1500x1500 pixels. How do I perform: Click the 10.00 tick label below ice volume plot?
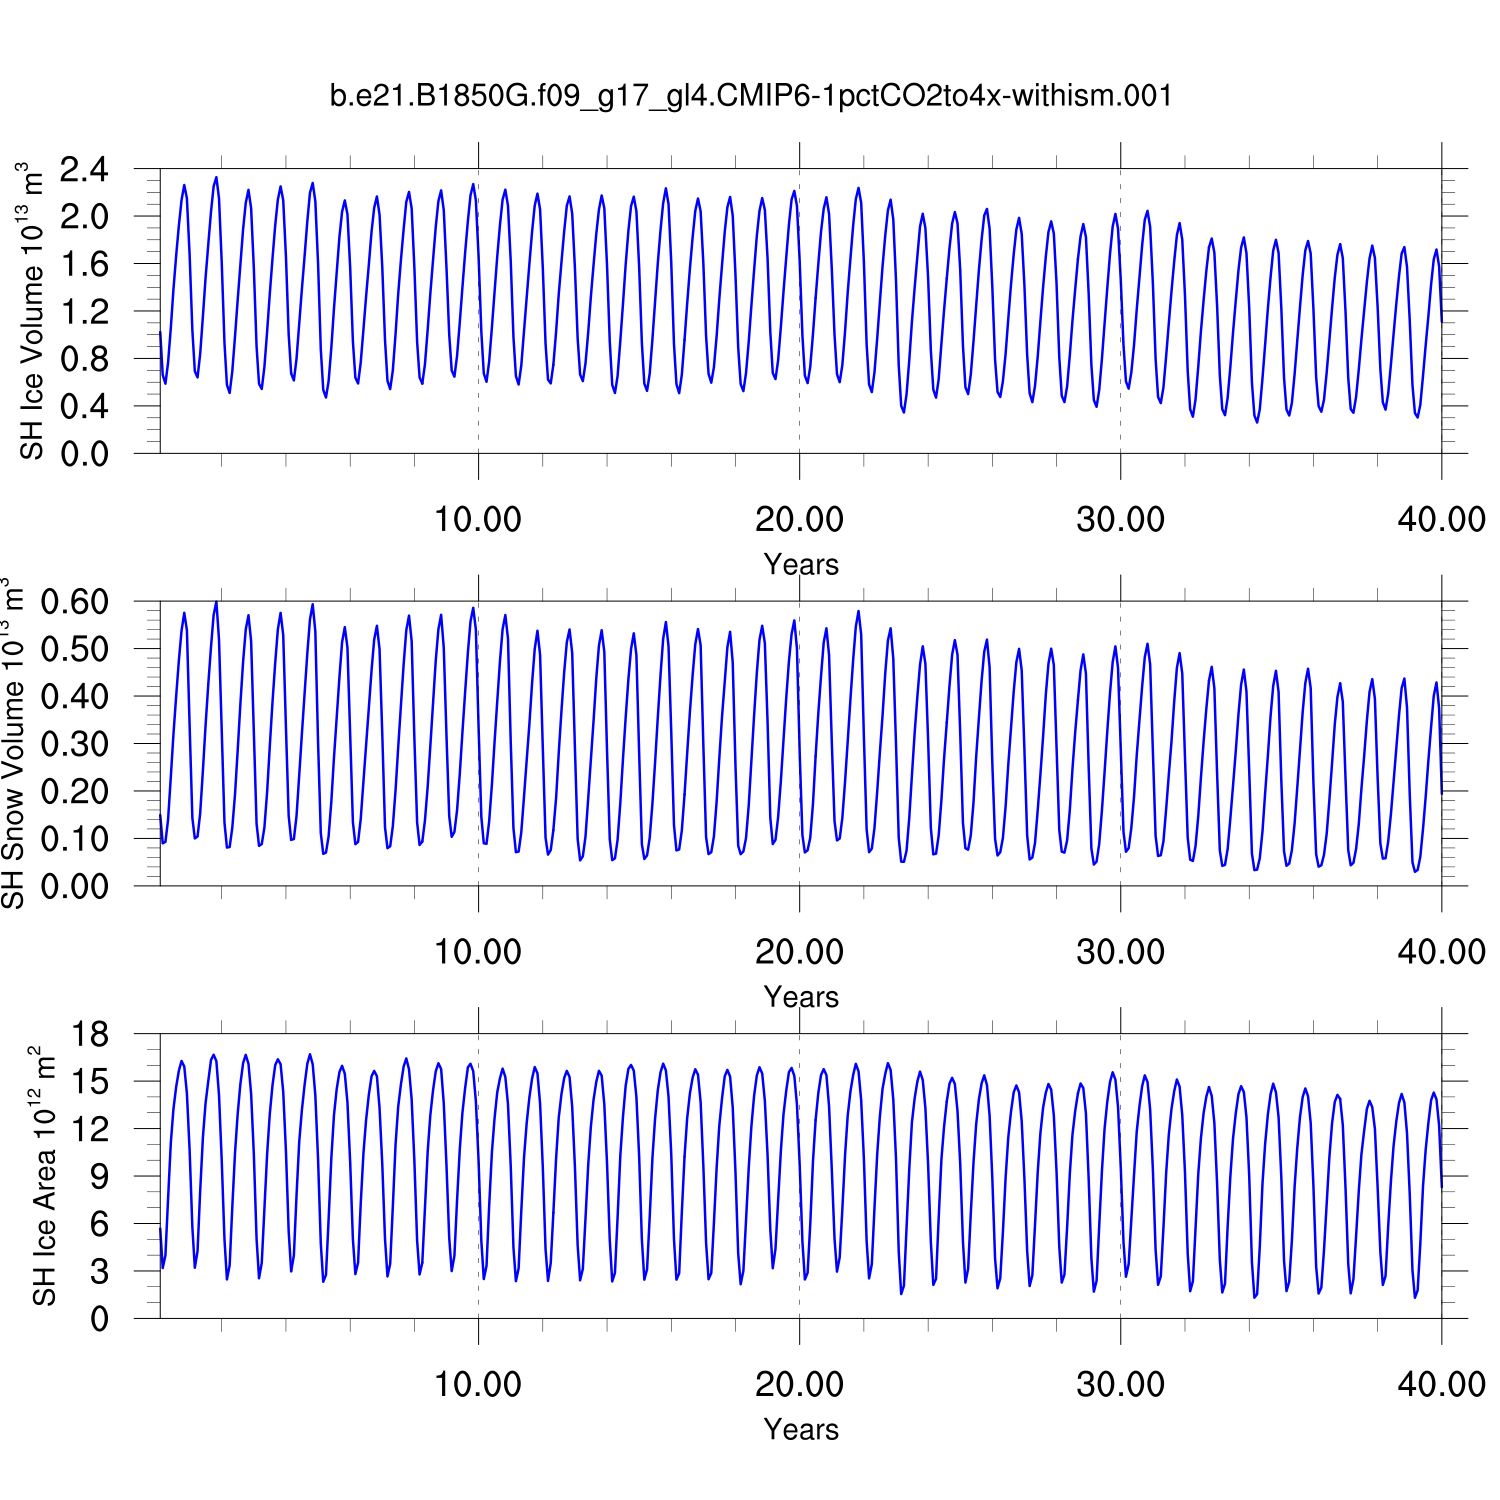click(477, 520)
